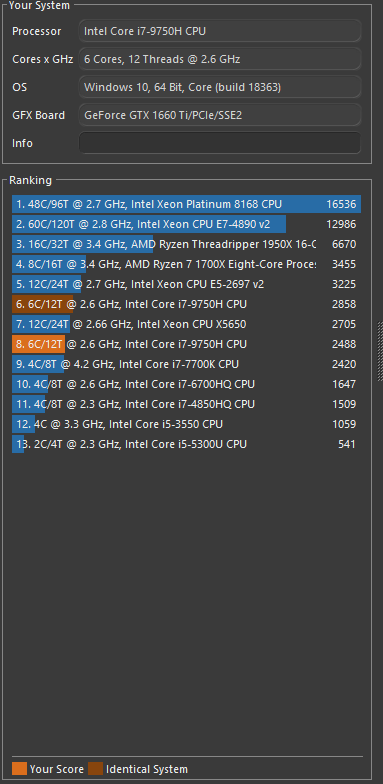Click the brown Identical System legend swatch
383x784 pixels.
click(x=96, y=769)
